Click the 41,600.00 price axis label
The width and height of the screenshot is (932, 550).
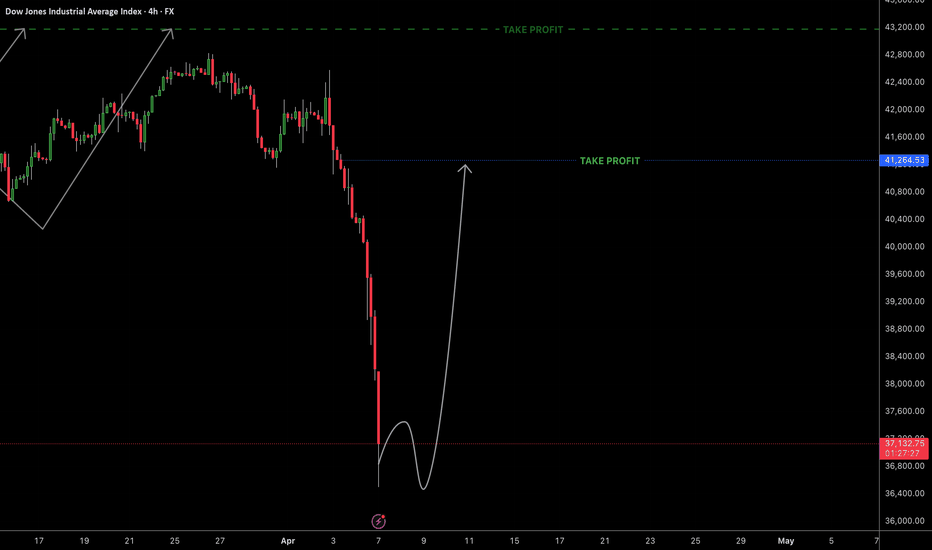904,137
